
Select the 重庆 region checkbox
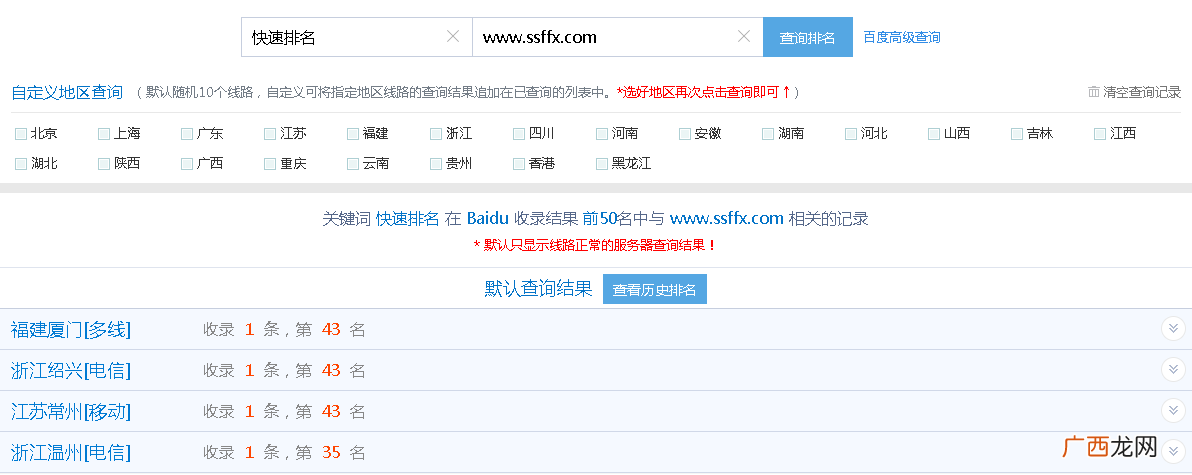[x=269, y=164]
